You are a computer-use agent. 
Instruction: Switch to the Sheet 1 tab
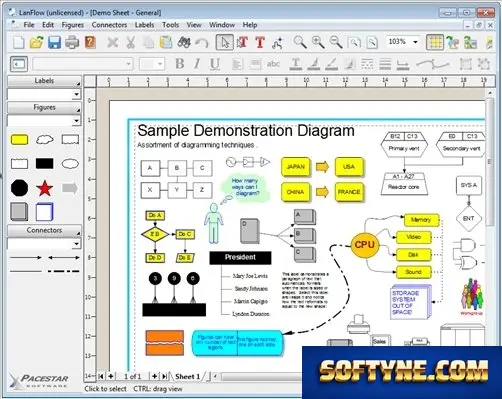click(188, 377)
